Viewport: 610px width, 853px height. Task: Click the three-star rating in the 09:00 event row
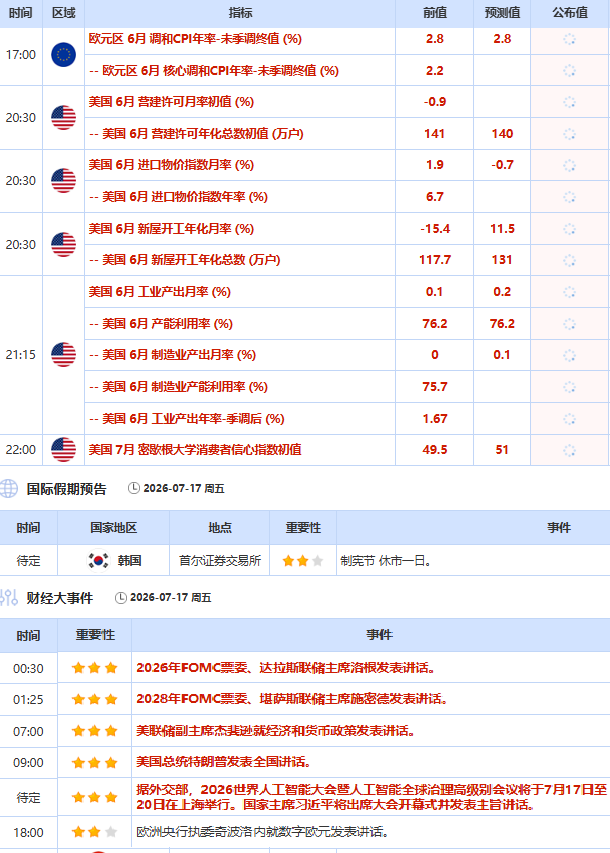(95, 763)
